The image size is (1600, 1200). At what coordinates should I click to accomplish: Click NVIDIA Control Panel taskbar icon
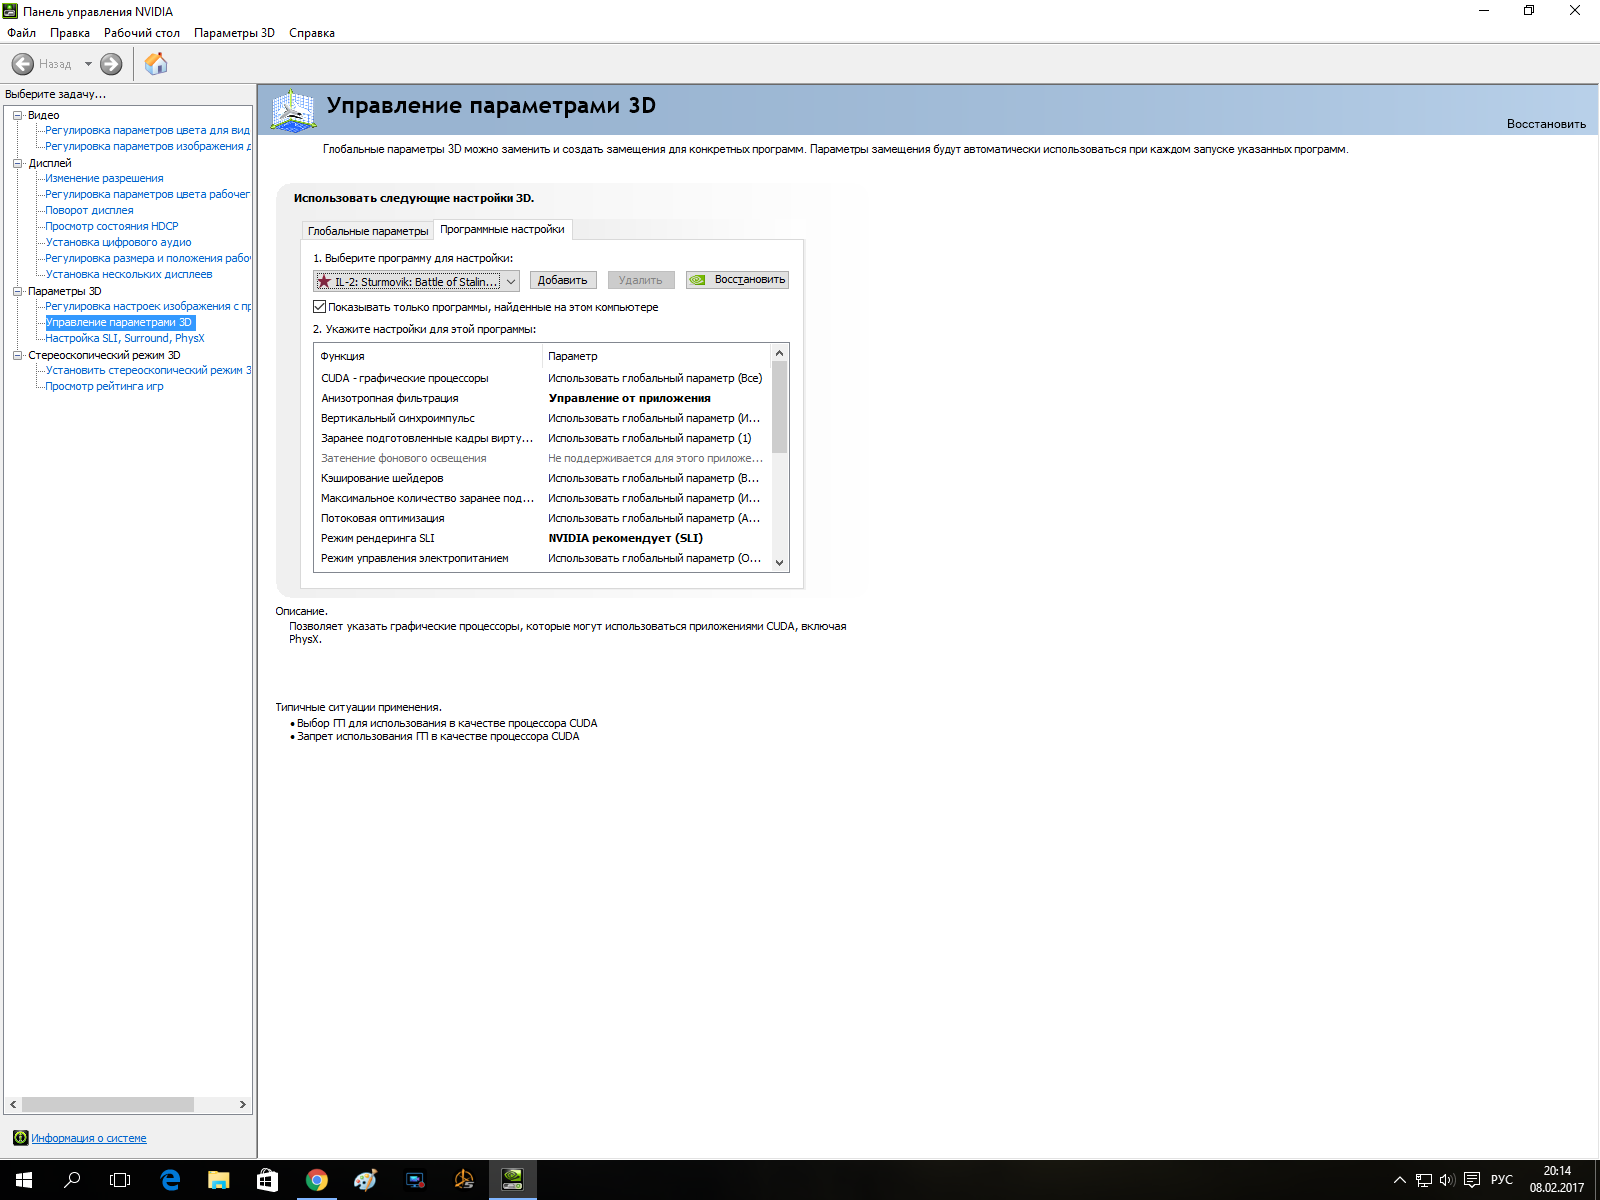512,1180
